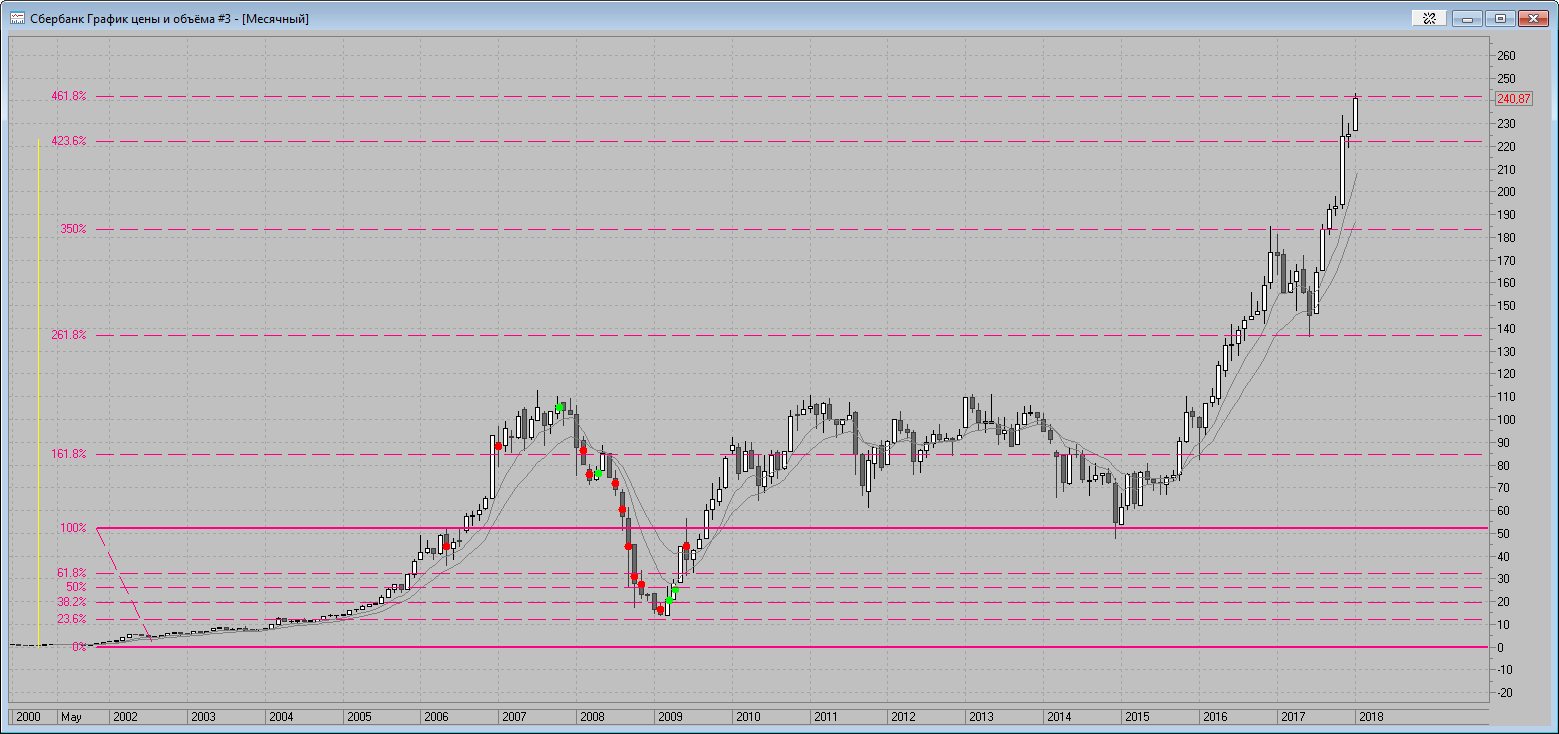1559x734 pixels.
Task: Maximize the Сбербанк chart window
Action: [x=1500, y=18]
